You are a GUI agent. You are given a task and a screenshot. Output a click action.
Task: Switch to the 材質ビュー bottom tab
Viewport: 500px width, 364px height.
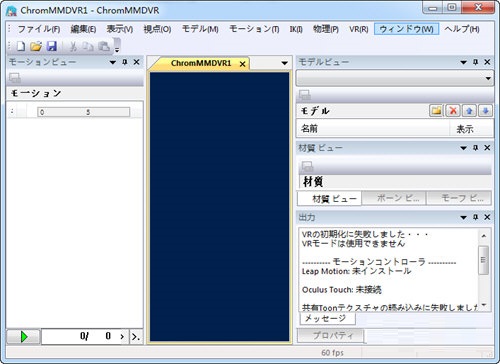329,199
